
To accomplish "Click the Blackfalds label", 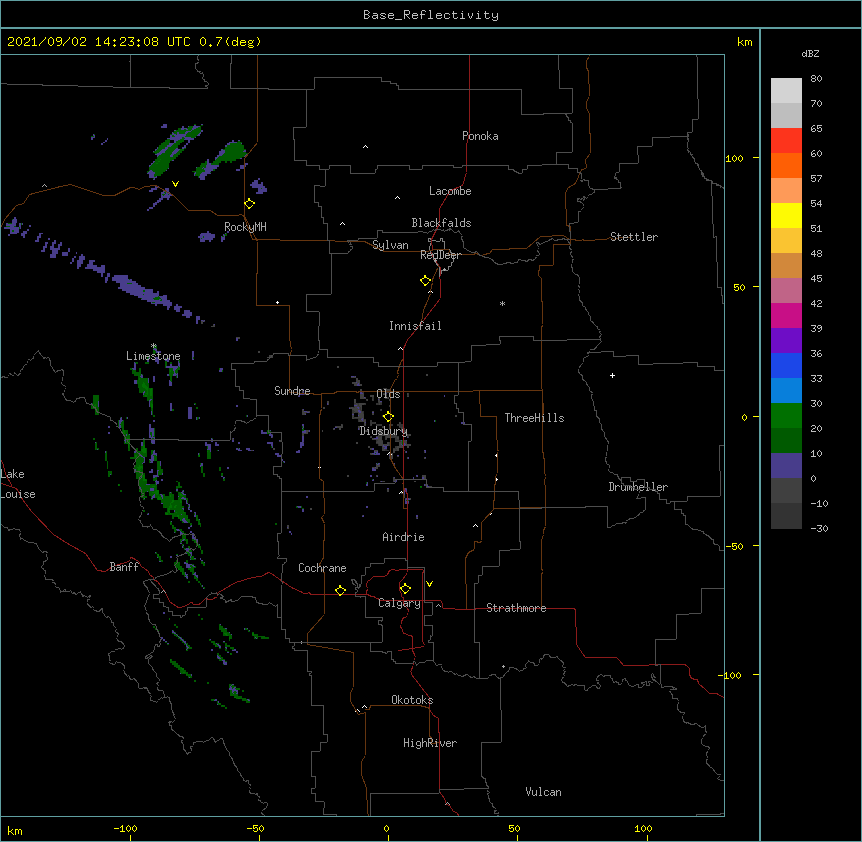I will pyautogui.click(x=441, y=223).
